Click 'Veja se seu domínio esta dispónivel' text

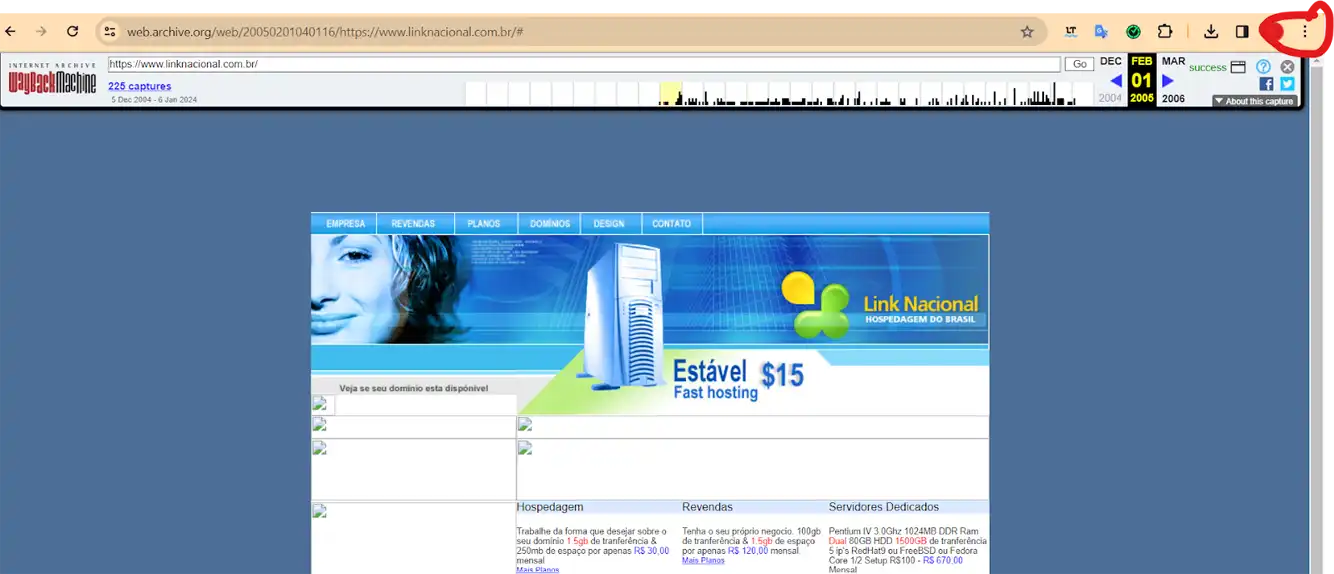point(414,388)
